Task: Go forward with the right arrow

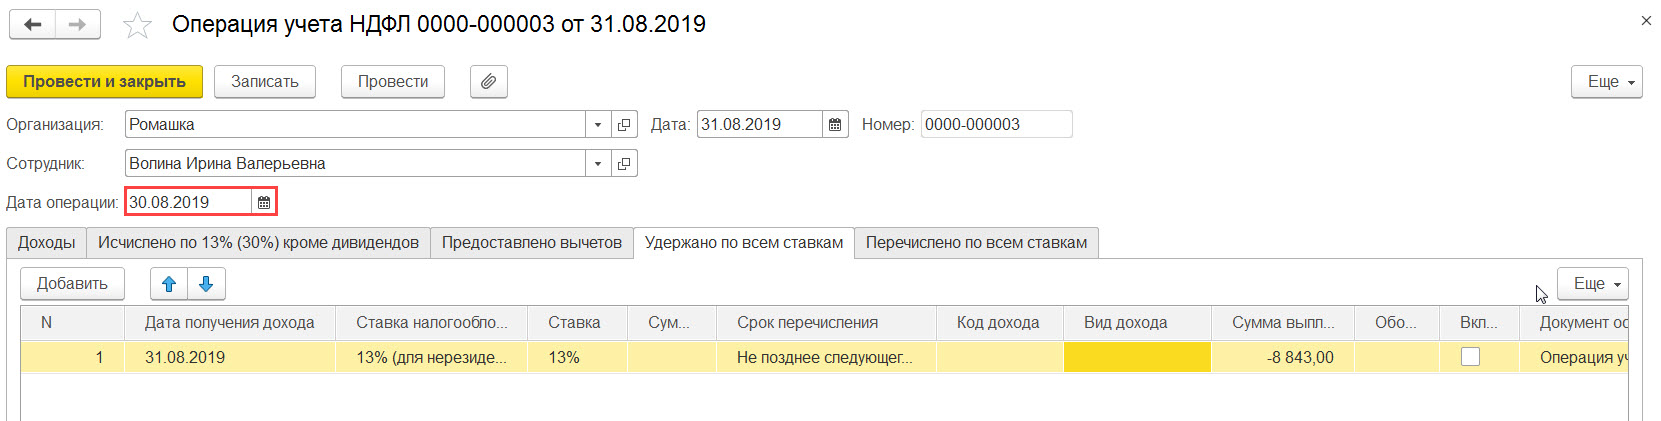Action: tap(78, 25)
